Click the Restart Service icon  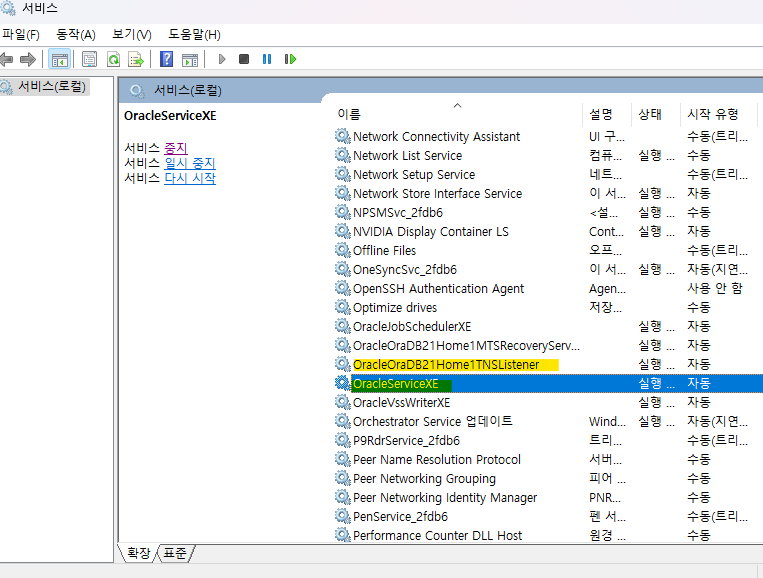[290, 59]
